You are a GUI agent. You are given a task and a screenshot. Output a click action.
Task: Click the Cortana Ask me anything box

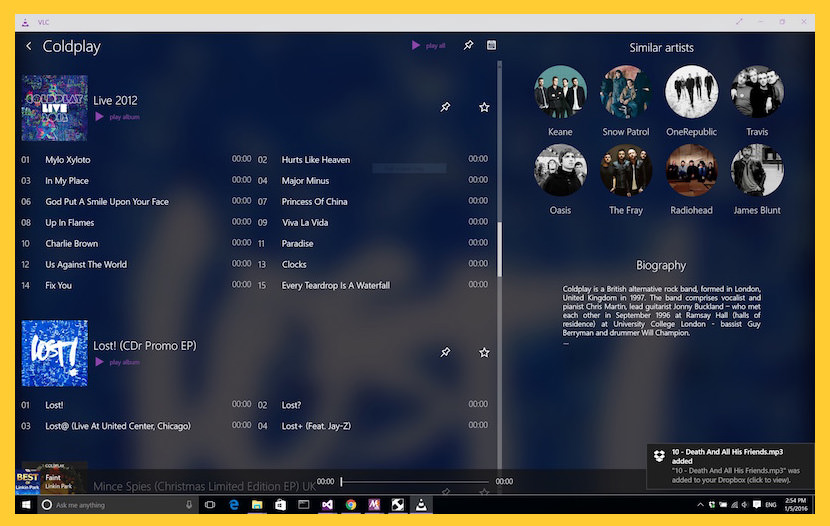pyautogui.click(x=118, y=505)
